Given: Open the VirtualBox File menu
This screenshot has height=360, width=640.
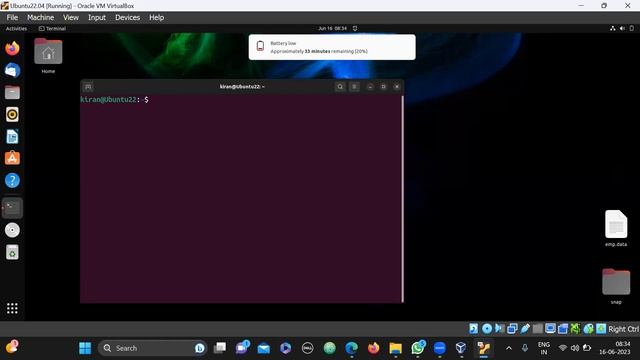Looking at the screenshot, I should tap(12, 18).
